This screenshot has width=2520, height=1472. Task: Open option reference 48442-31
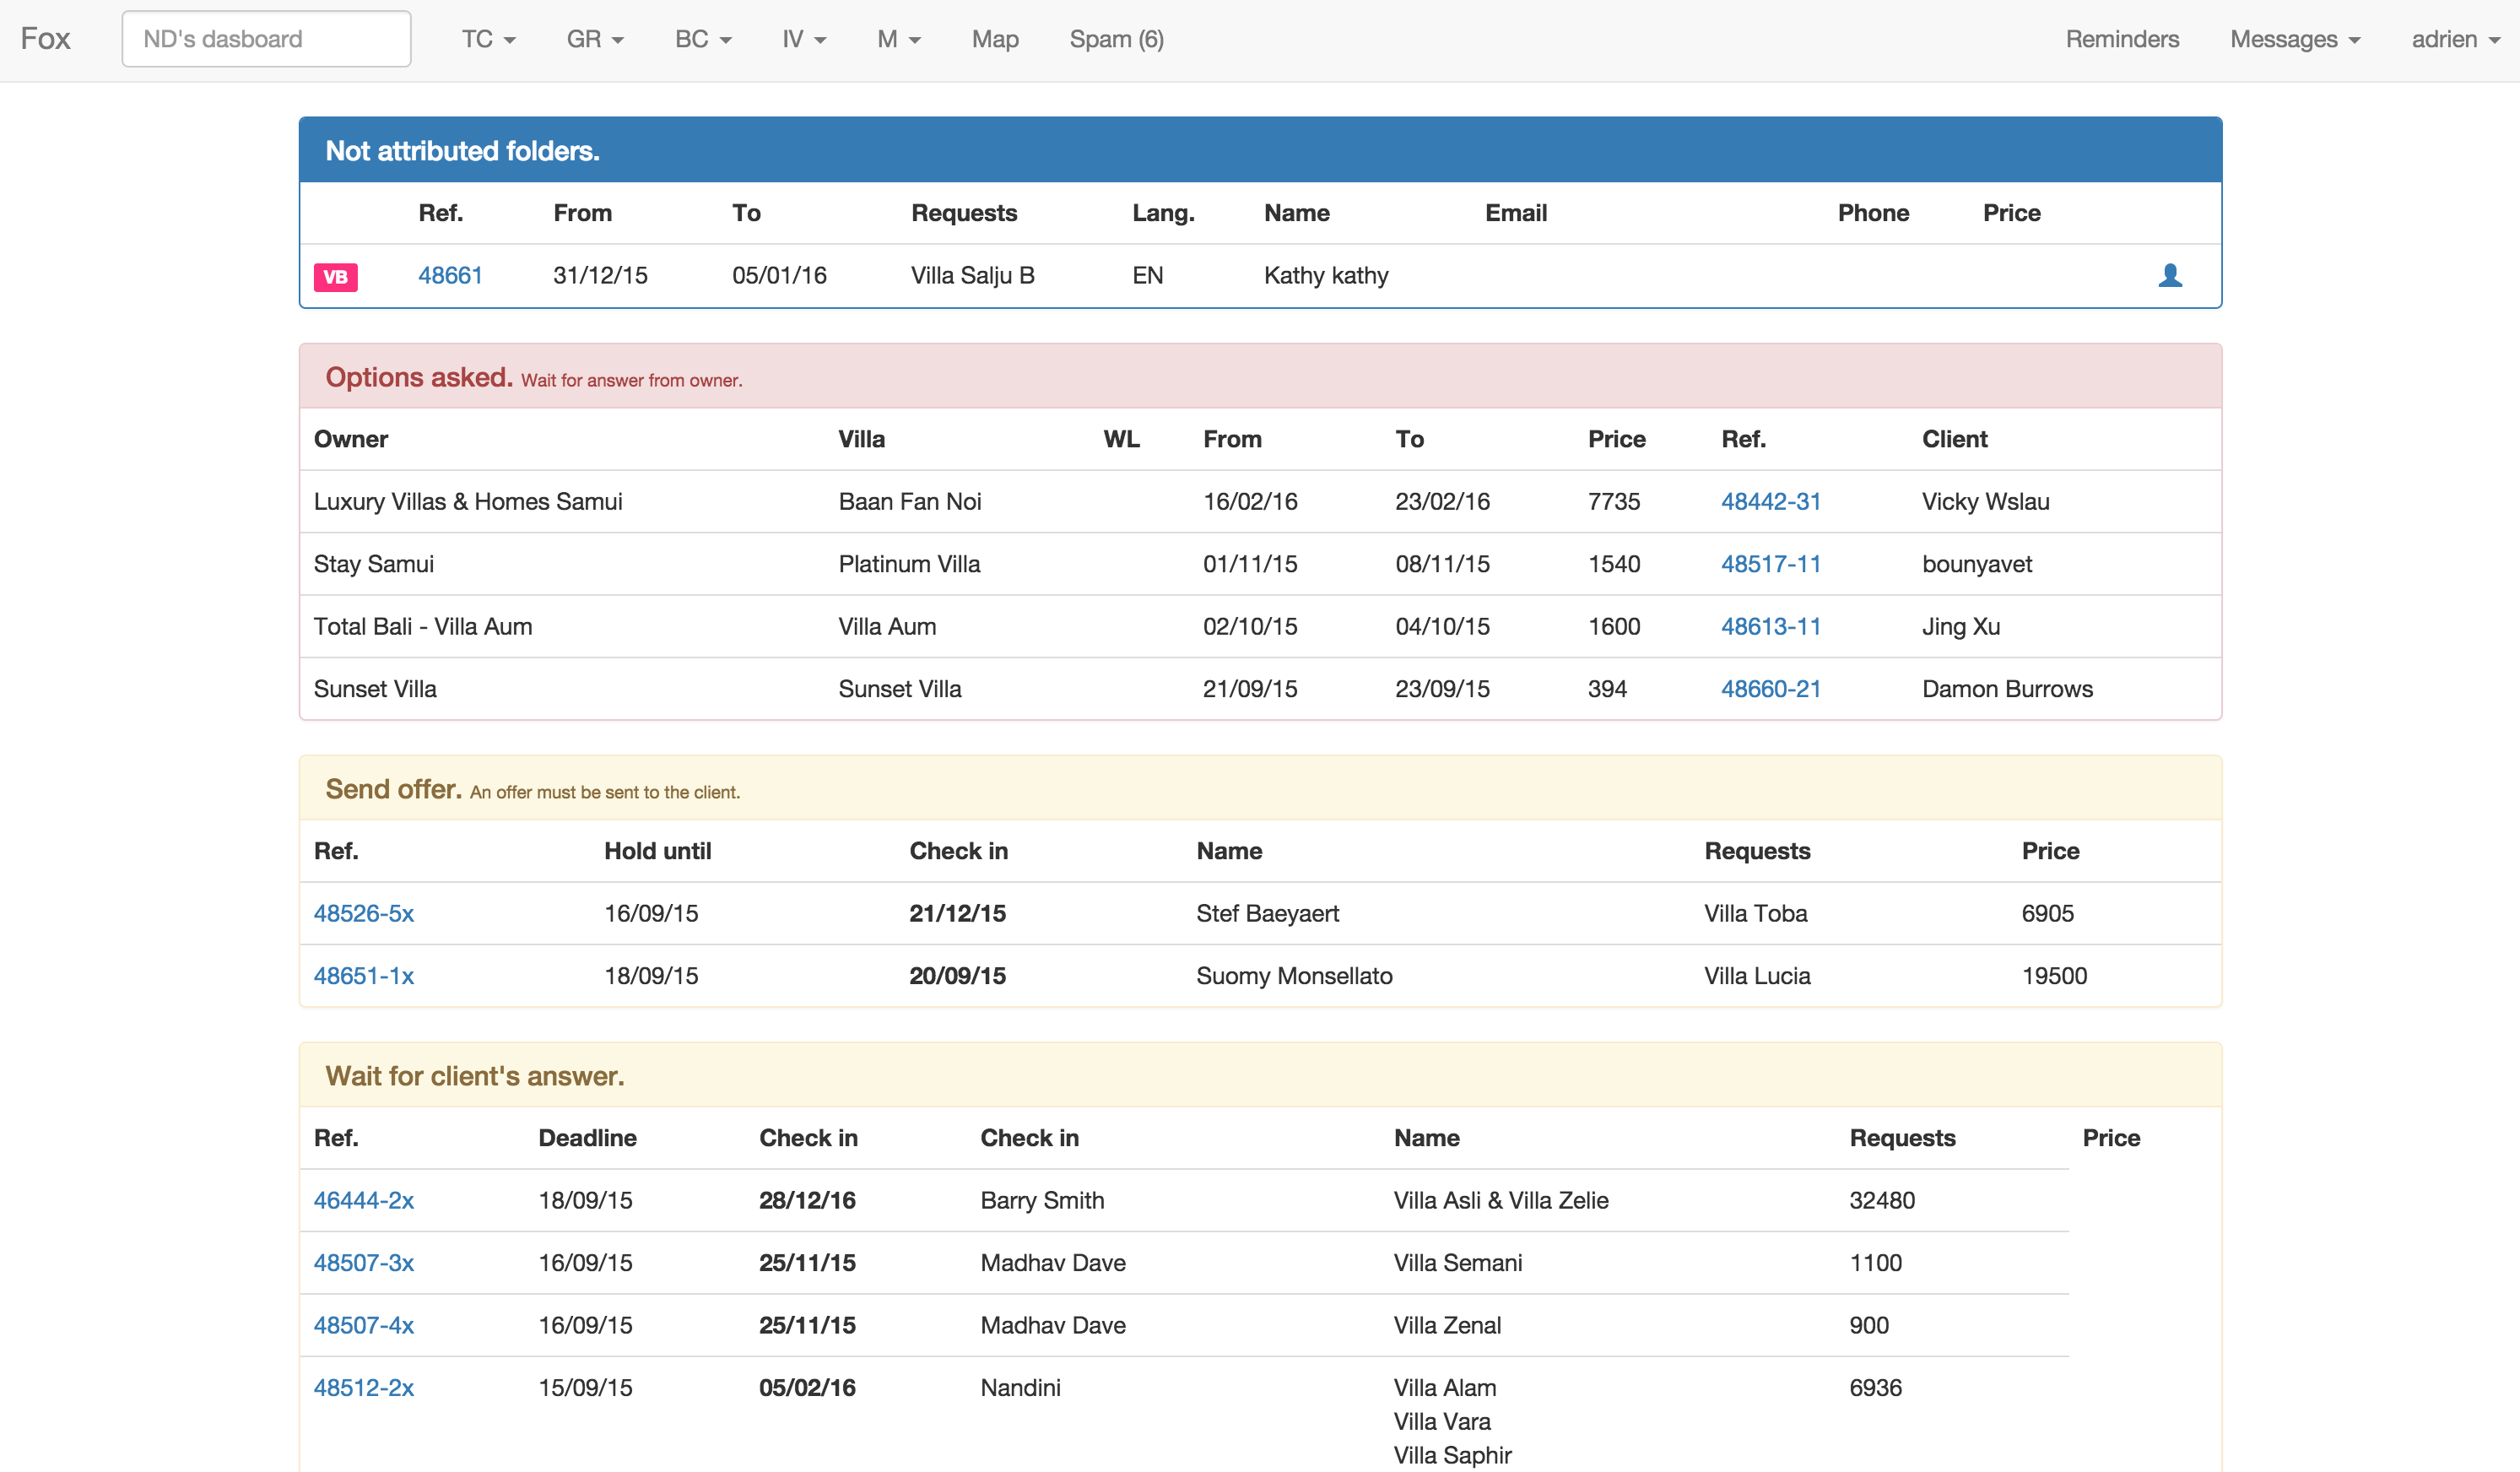pos(1770,501)
